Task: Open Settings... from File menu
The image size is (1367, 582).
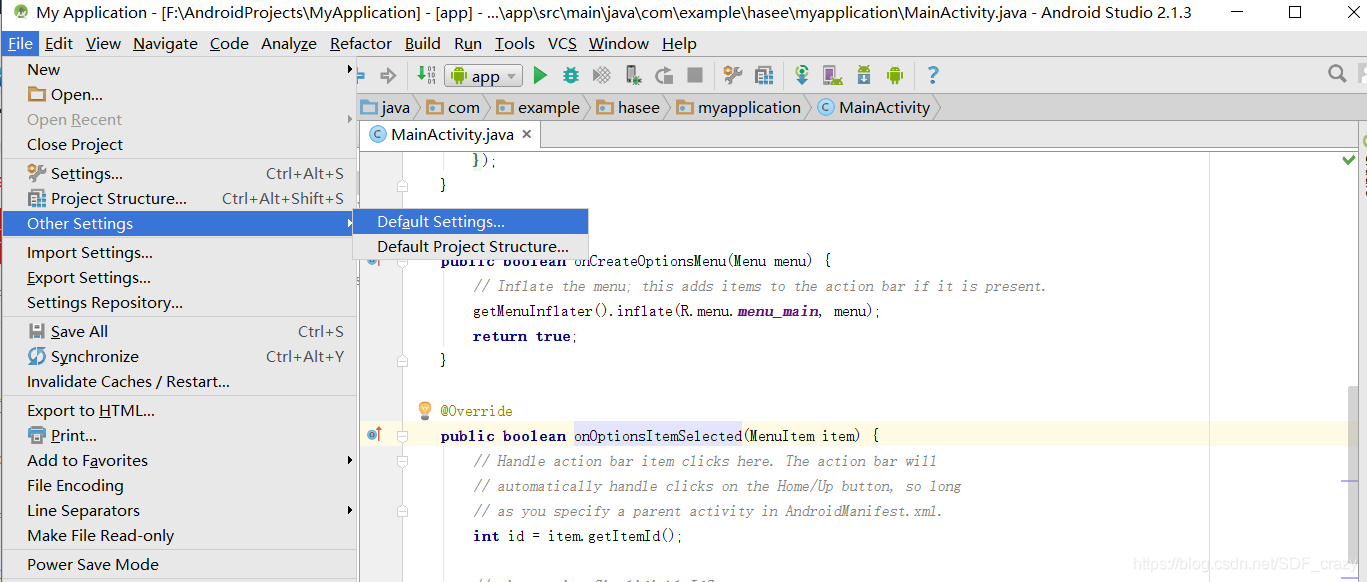Action: click(180, 174)
